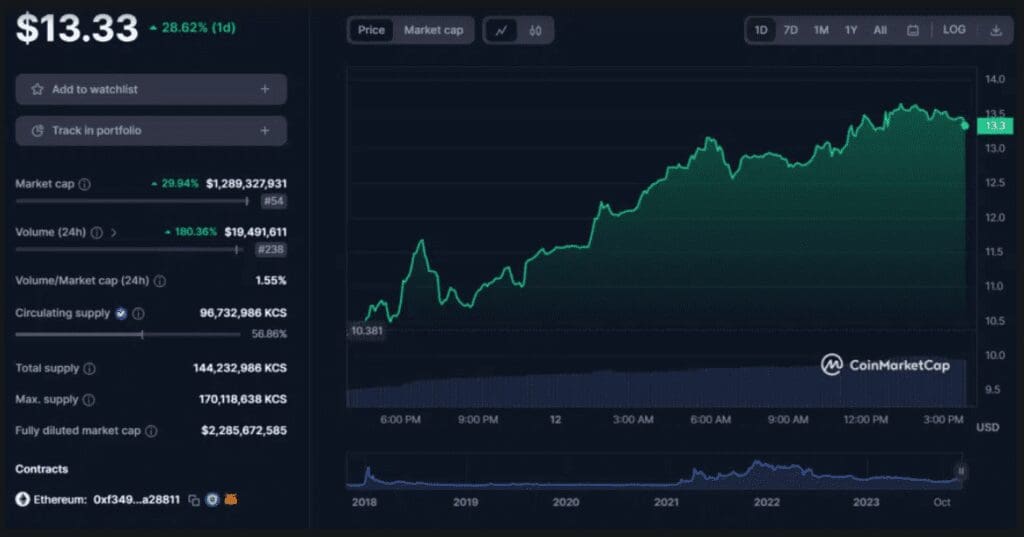The width and height of the screenshot is (1024, 537).
Task: Open Volume (24h) info icon
Action: tap(97, 233)
